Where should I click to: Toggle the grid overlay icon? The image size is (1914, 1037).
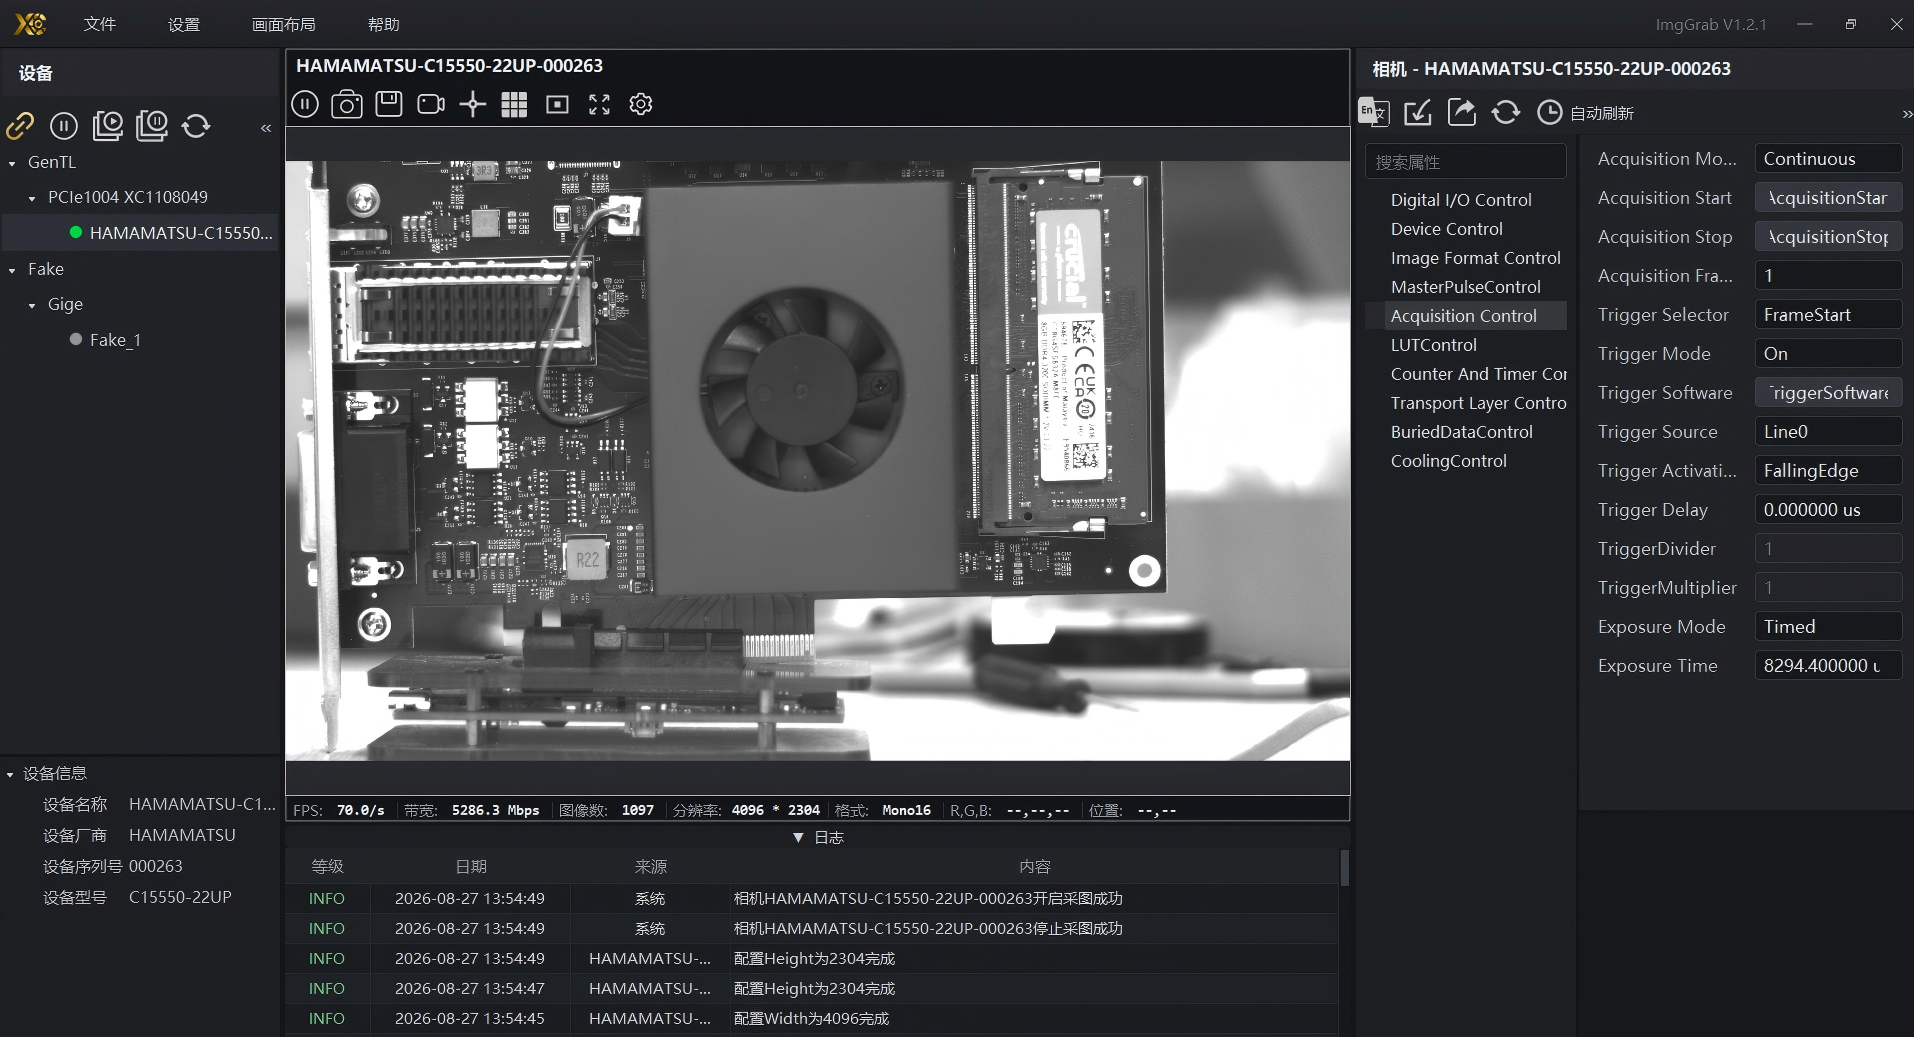point(514,104)
